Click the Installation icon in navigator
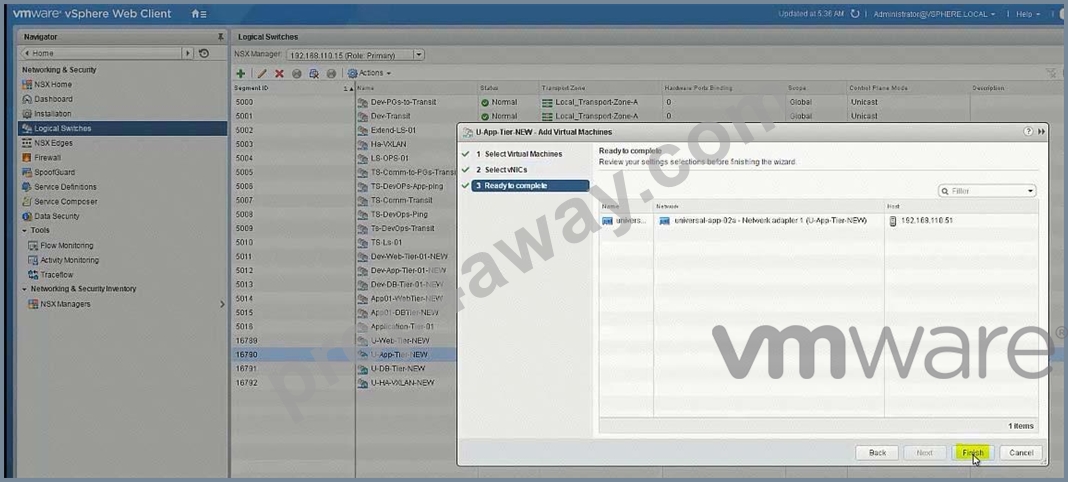The width and height of the screenshot is (1068, 482). (x=27, y=114)
